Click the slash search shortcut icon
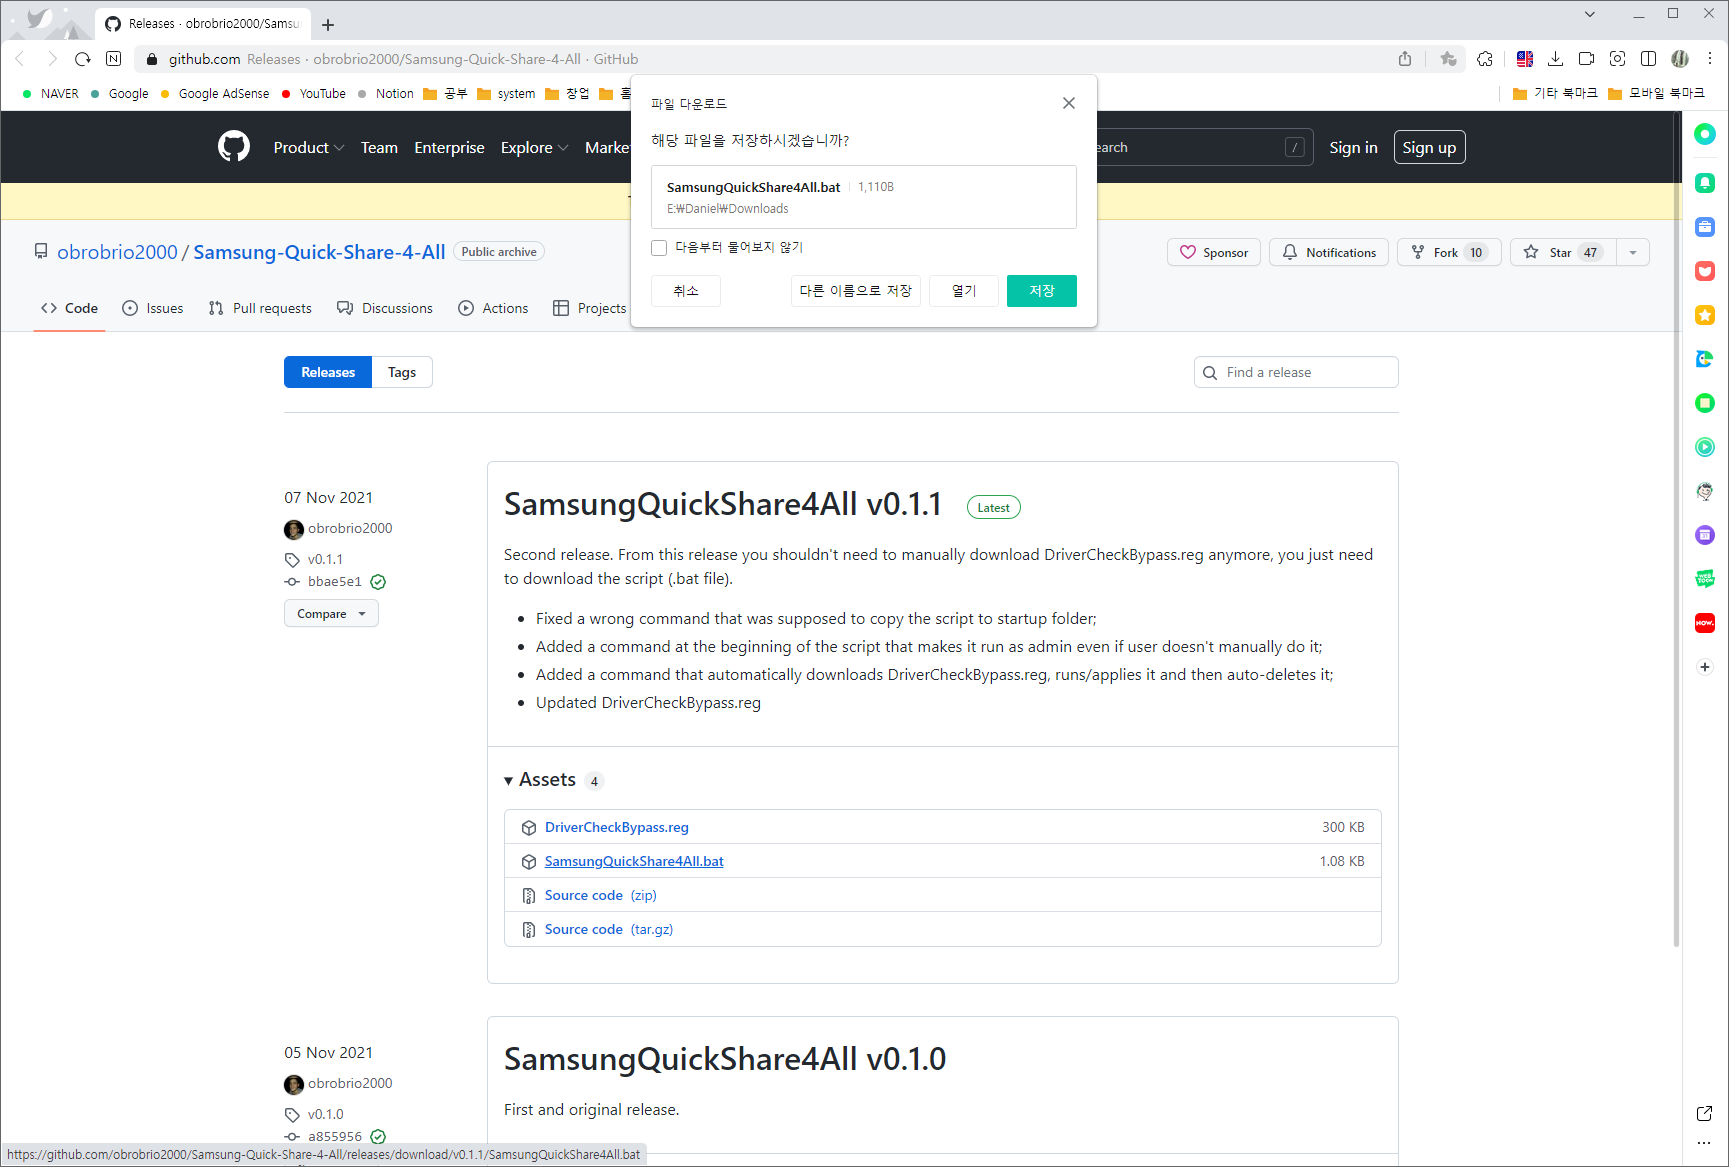 coord(1295,147)
